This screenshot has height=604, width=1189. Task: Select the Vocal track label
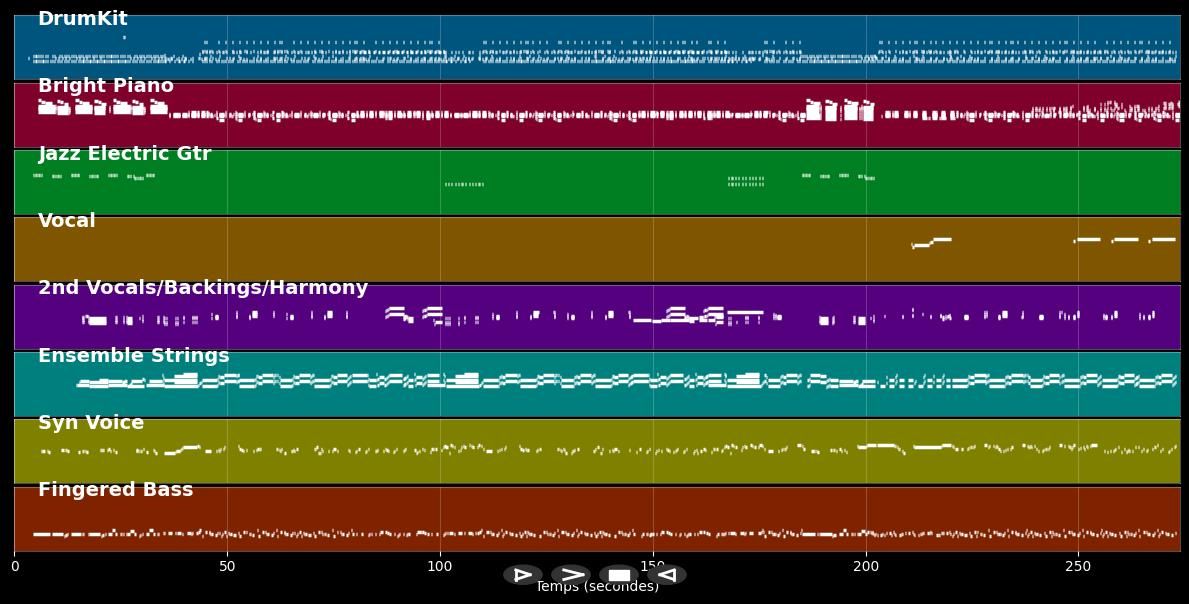pos(67,221)
